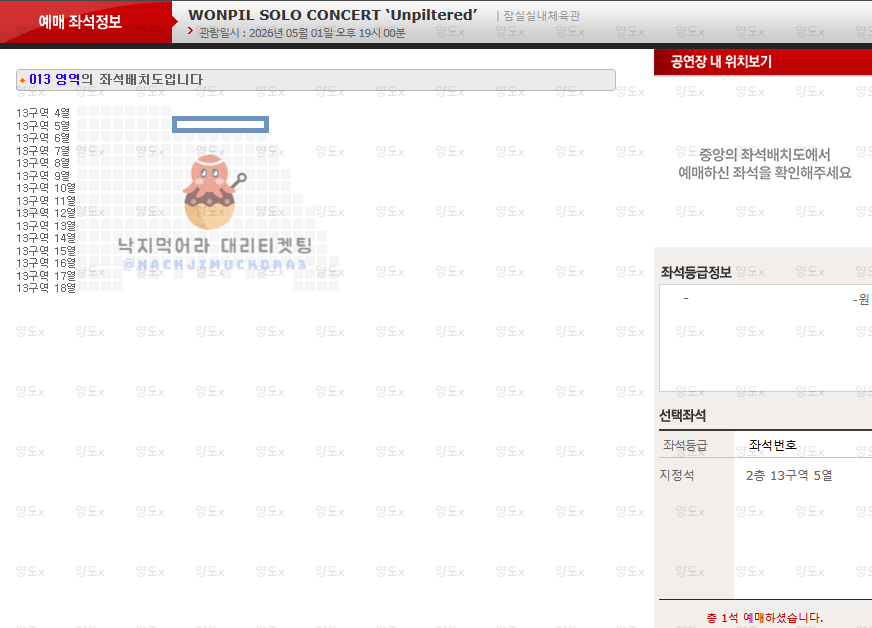Click row label 13구역 15열
Viewport: 872px width, 628px height.
[x=46, y=251]
